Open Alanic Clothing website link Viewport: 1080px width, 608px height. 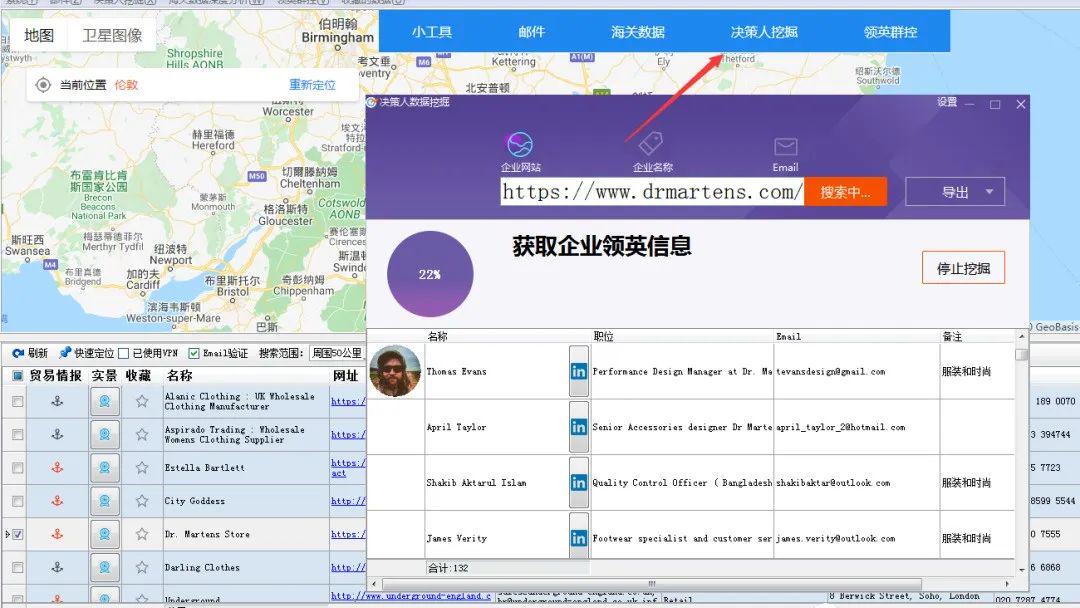pyautogui.click(x=348, y=401)
